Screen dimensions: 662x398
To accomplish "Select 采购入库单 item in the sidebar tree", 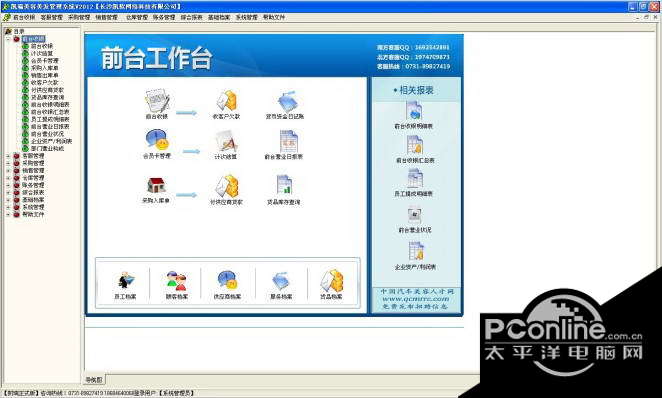I will click(x=44, y=68).
